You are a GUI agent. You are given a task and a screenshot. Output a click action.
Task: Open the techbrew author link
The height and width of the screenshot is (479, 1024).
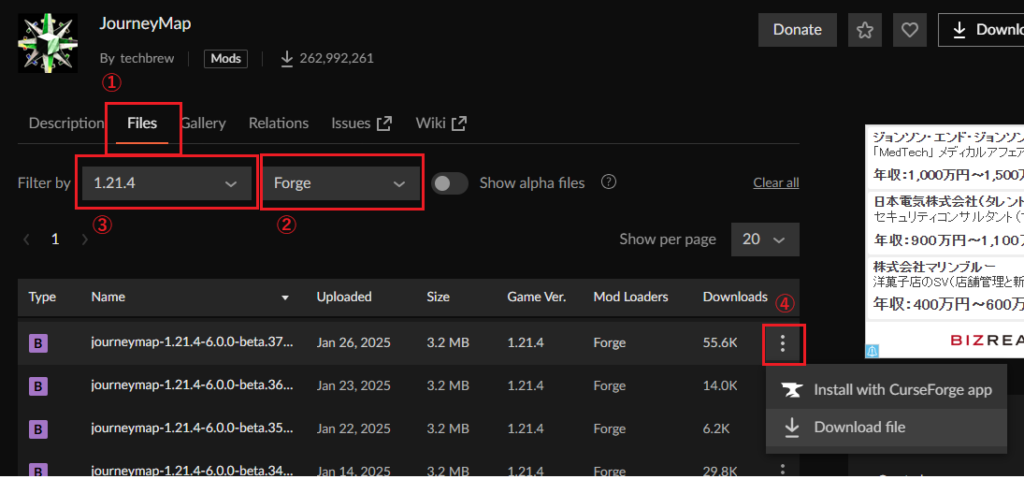pyautogui.click(x=147, y=58)
